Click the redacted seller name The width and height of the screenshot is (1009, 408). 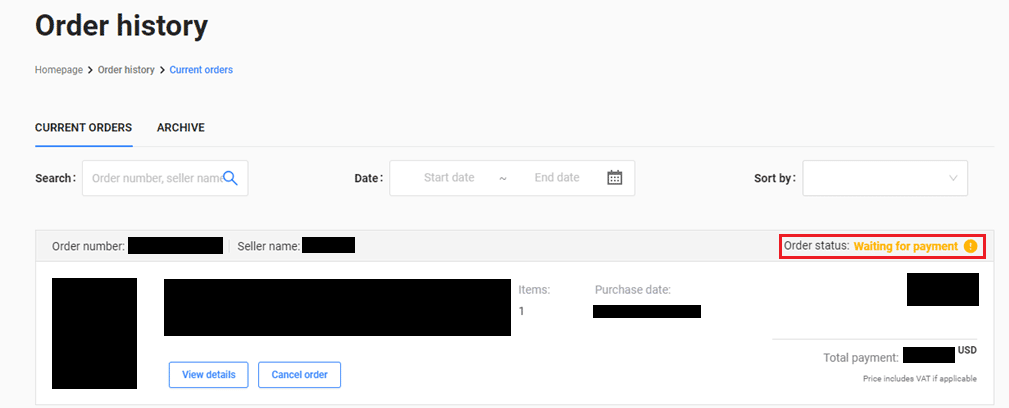328,246
